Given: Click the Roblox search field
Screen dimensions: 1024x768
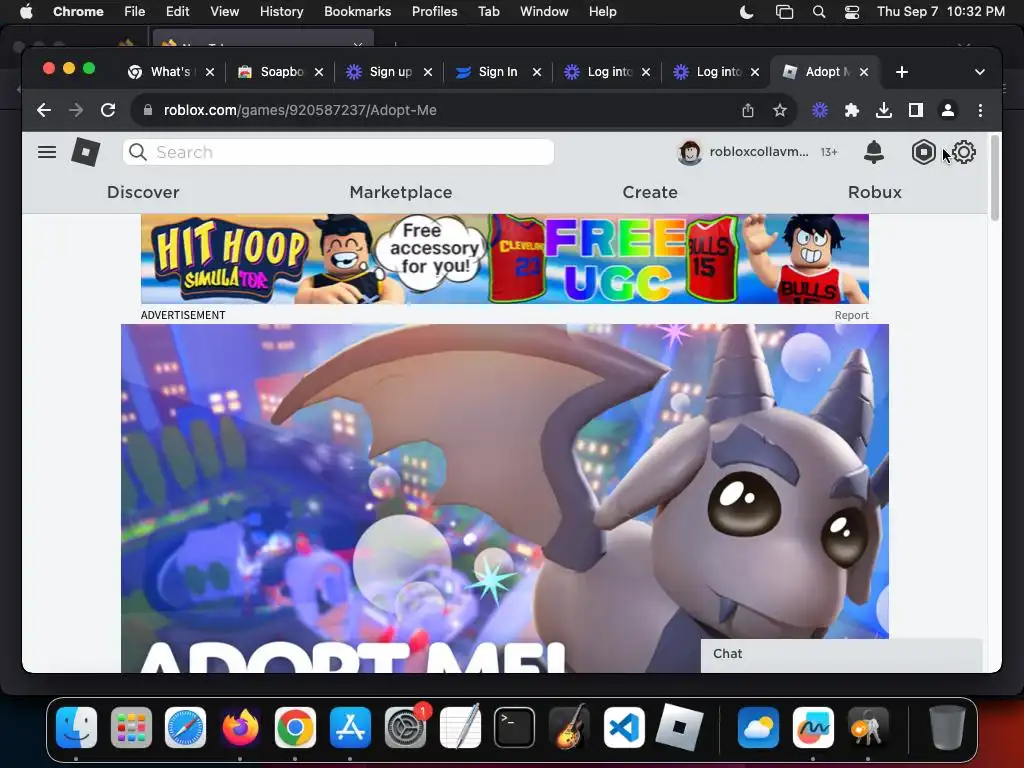Looking at the screenshot, I should point(338,152).
